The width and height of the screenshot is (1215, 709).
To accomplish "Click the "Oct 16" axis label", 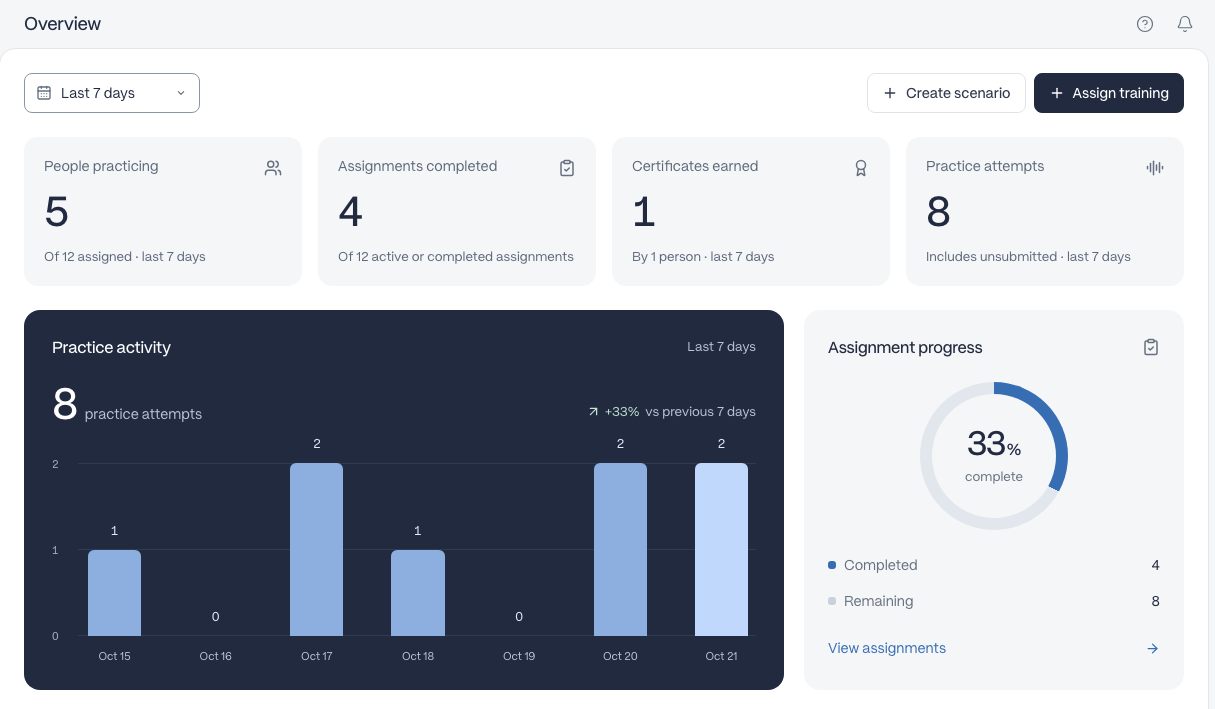I will [x=216, y=656].
